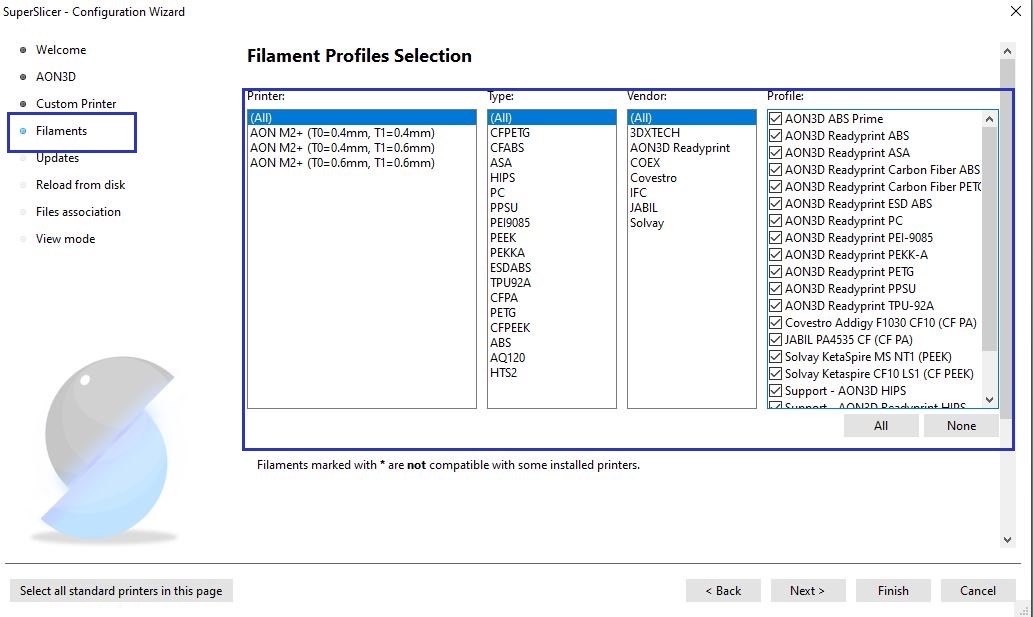Screen dimensions: 1033x617
Task: Pick ESDABS in the Type list
Action: click(x=551, y=268)
